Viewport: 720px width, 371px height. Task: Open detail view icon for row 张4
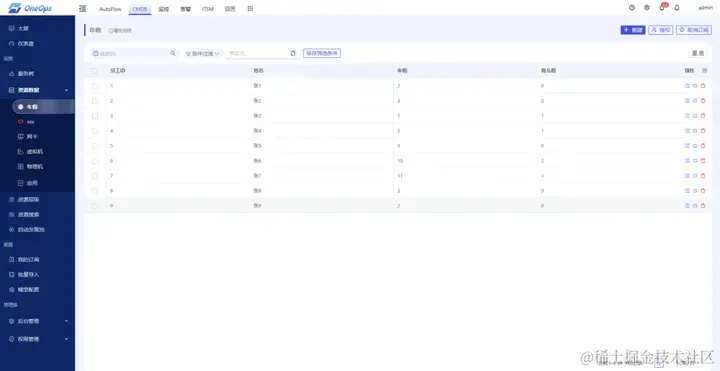point(687,130)
